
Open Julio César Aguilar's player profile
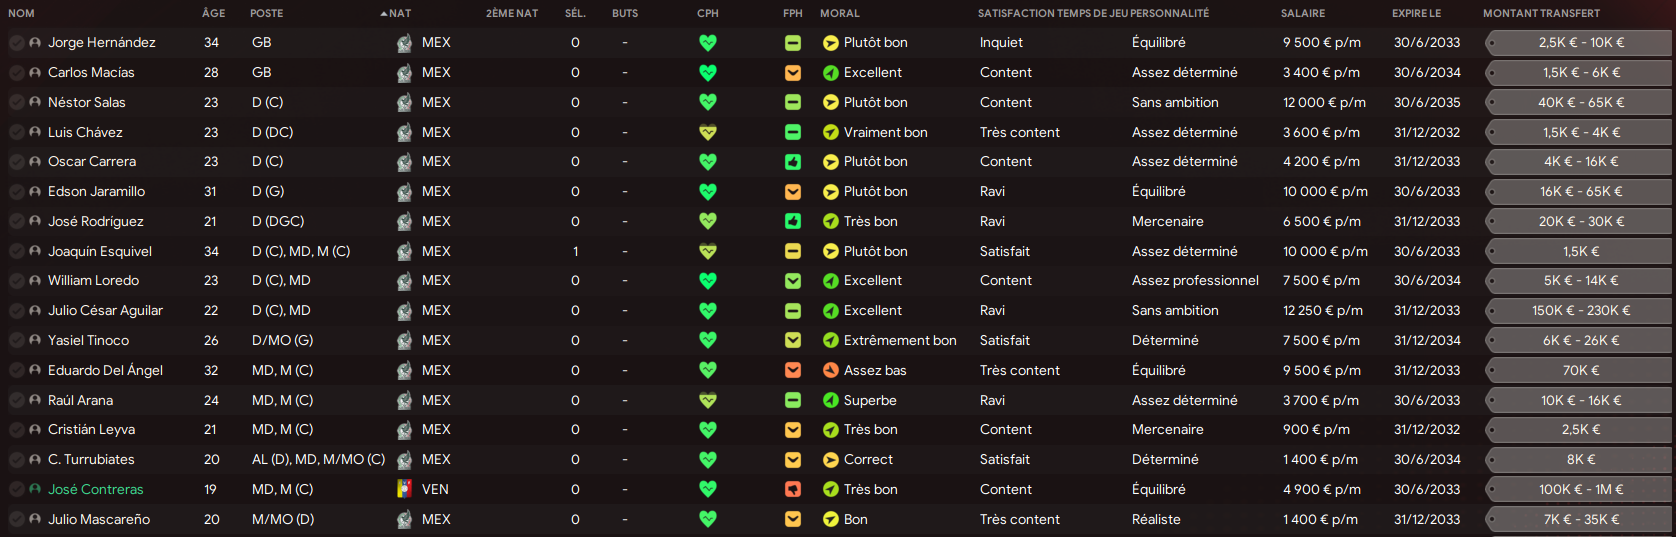[x=105, y=311]
